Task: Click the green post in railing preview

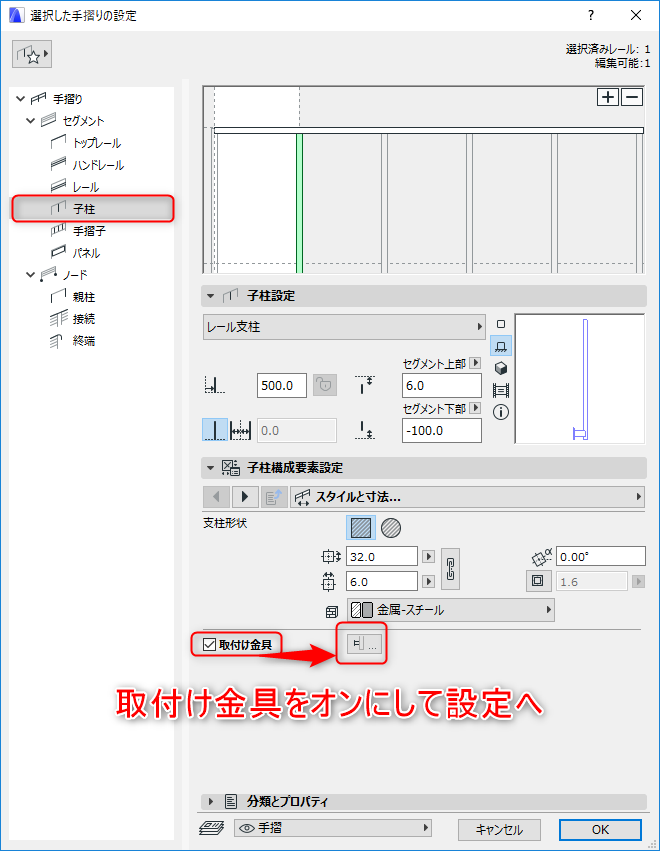Action: (299, 203)
